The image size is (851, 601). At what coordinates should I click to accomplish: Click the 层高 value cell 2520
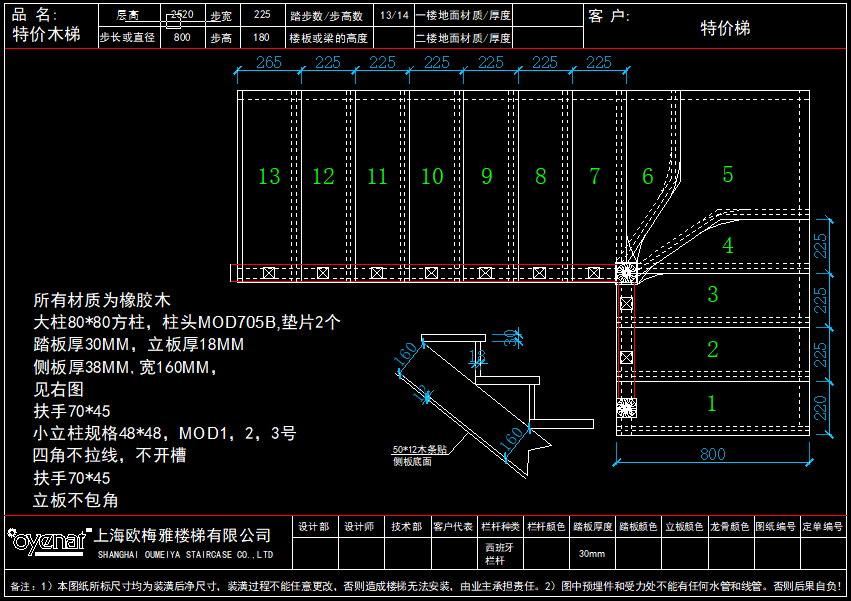pos(183,15)
